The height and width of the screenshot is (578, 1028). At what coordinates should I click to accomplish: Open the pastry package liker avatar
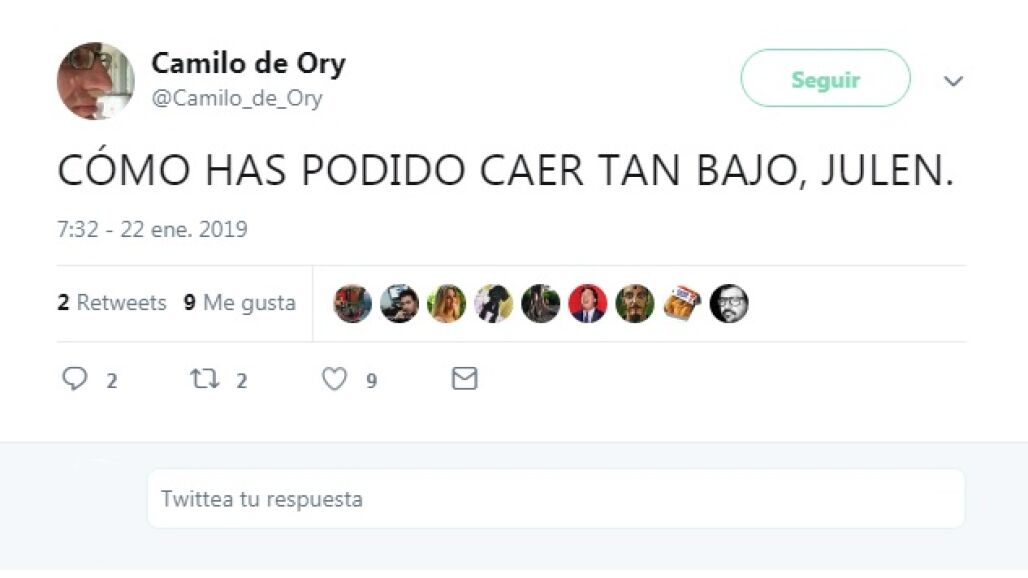click(682, 303)
